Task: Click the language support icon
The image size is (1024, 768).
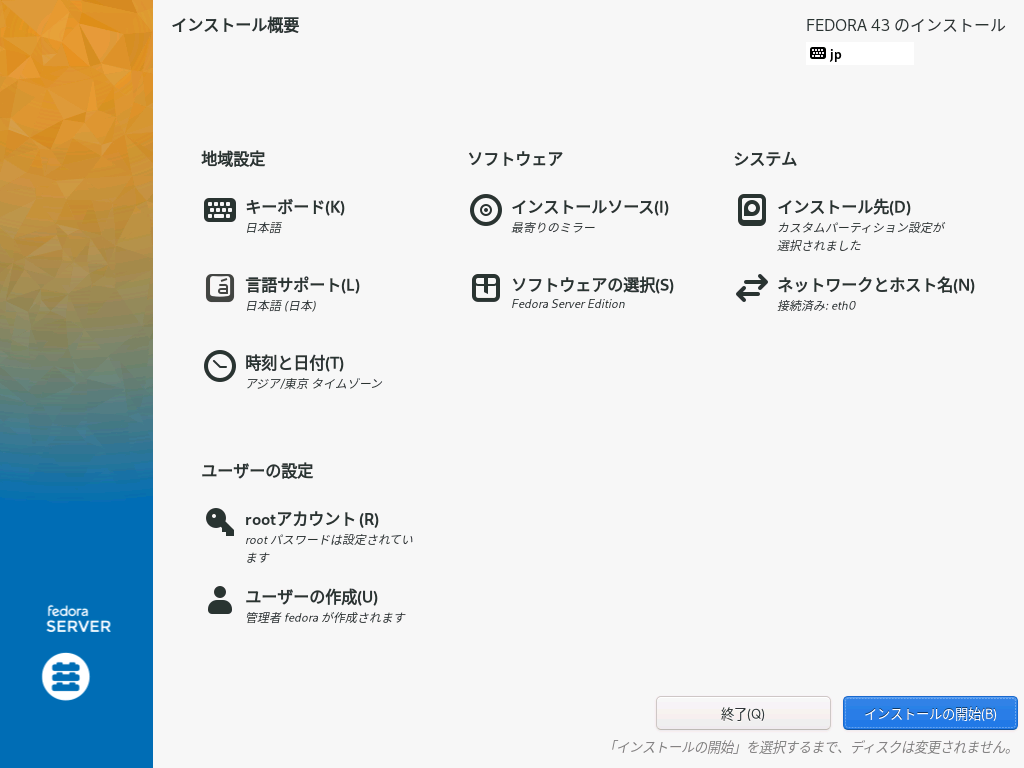Action: pyautogui.click(x=220, y=288)
